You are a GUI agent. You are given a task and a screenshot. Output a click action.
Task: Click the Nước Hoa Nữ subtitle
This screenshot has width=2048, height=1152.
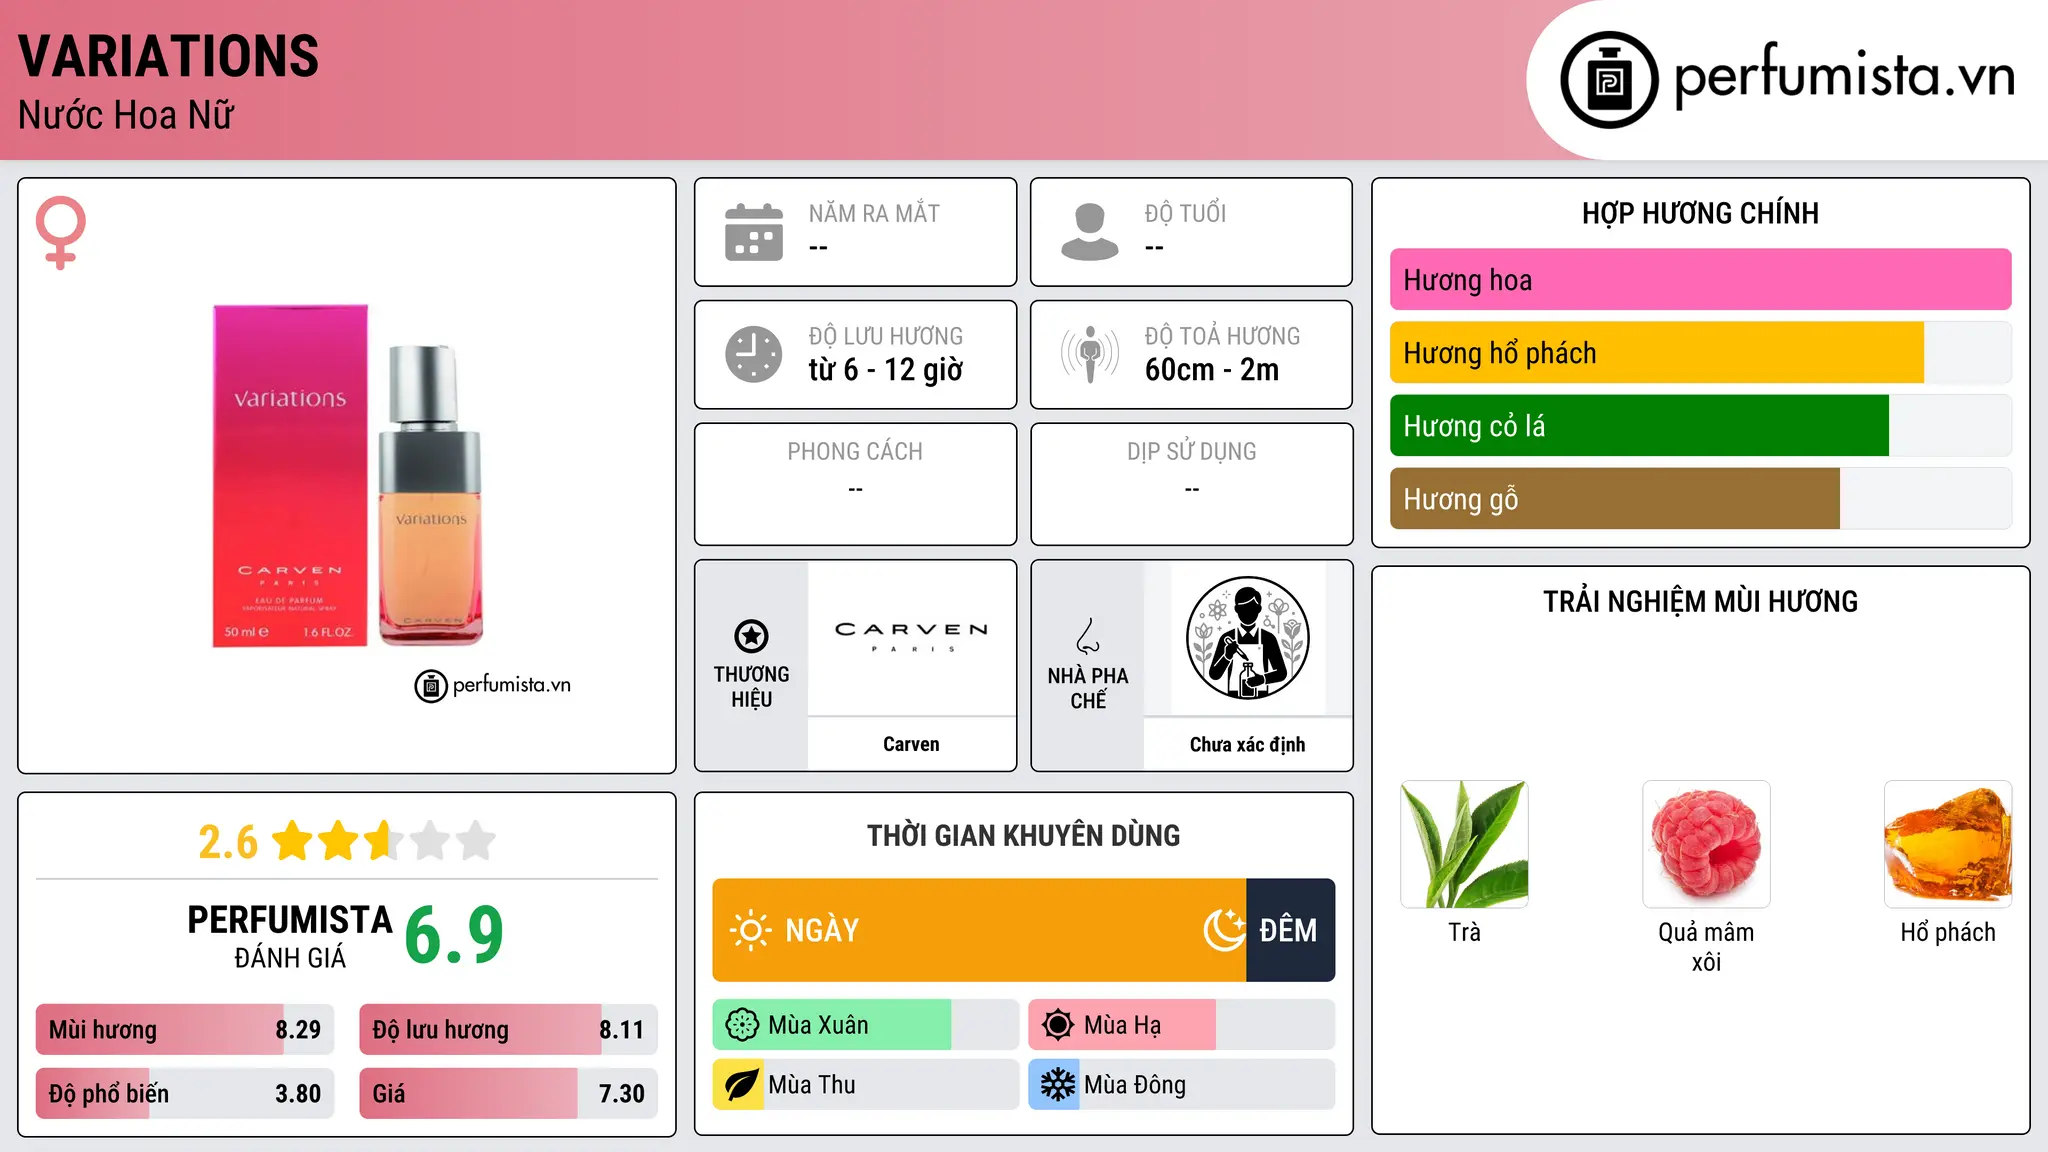coord(126,115)
